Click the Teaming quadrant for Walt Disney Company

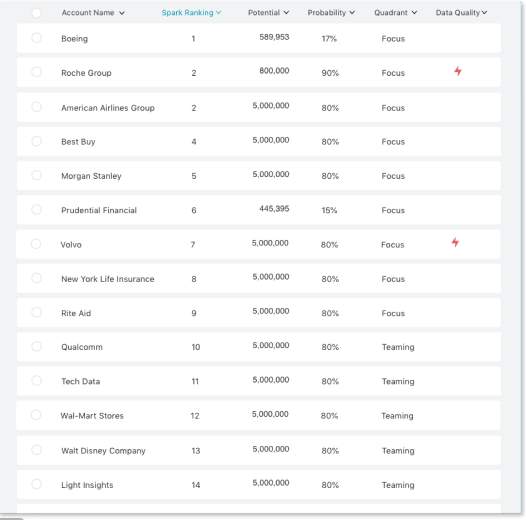coord(398,451)
